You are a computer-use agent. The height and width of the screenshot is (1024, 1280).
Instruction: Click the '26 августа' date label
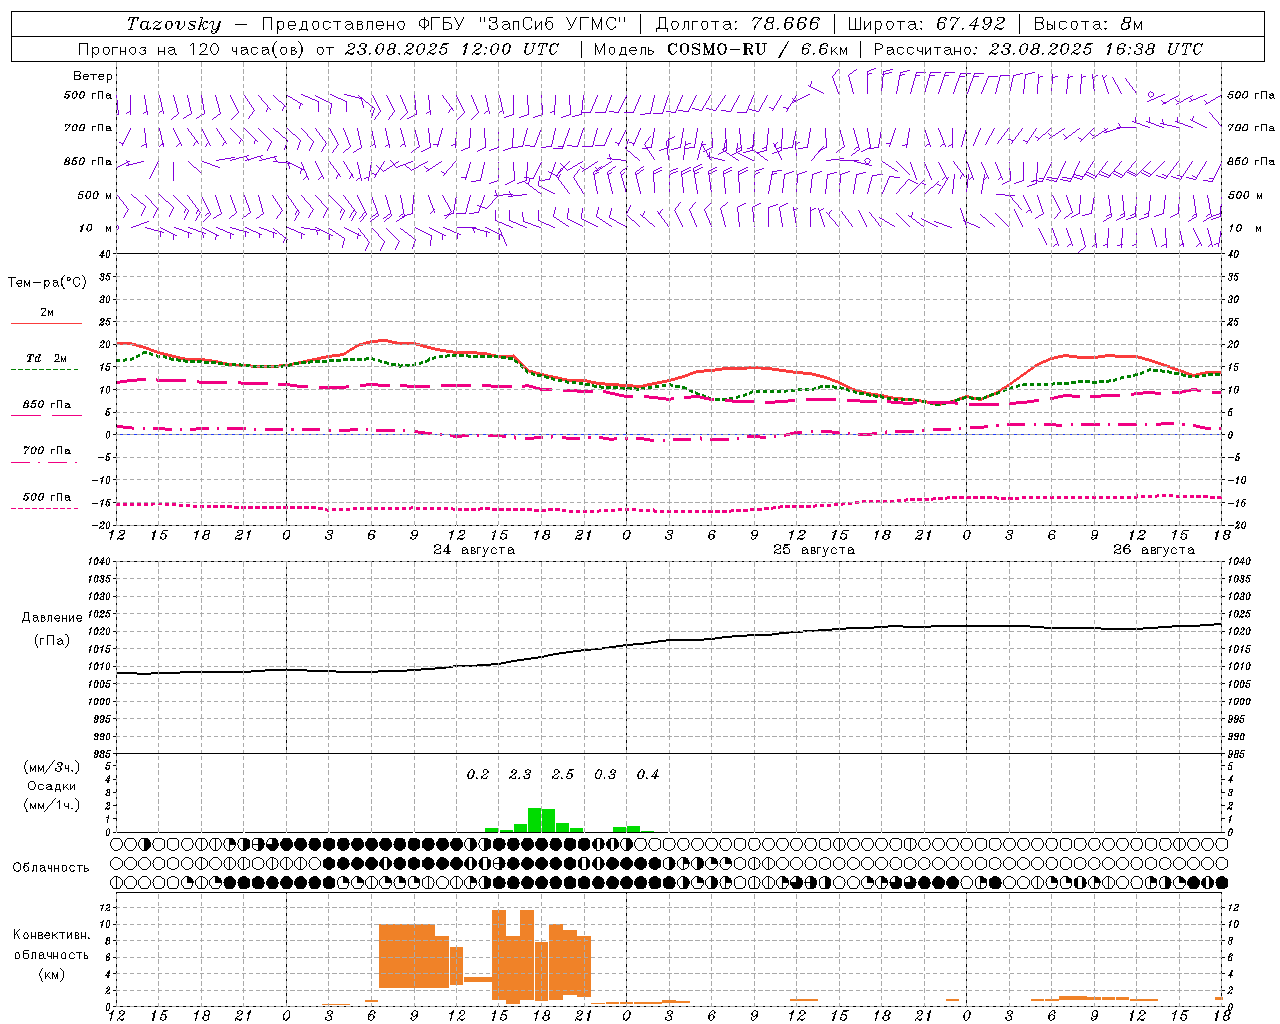coord(1154,550)
